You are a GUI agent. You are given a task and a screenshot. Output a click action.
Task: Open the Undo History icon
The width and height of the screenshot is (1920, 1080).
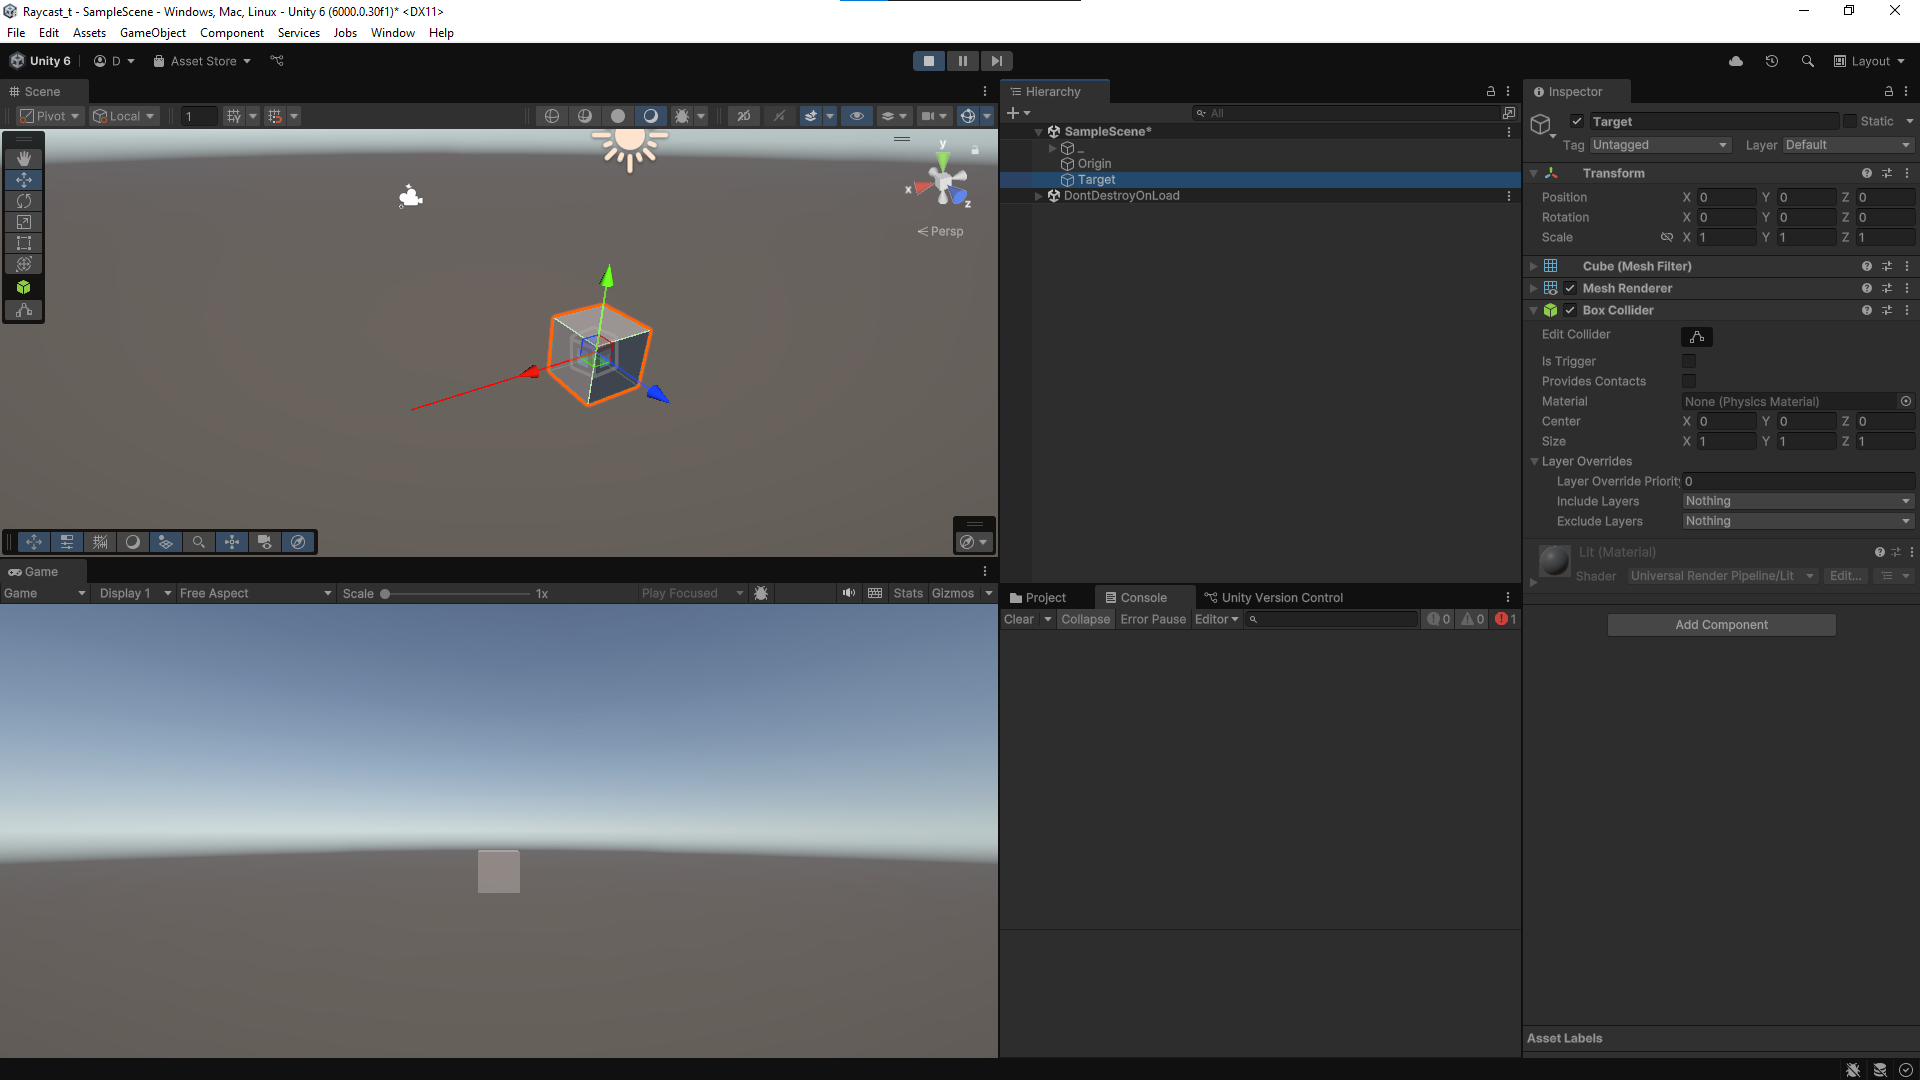pos(1771,61)
